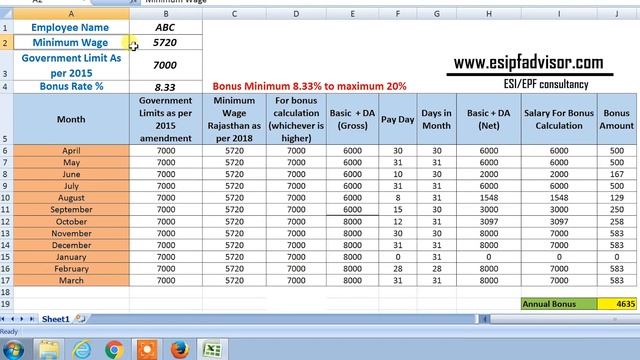This screenshot has width=640, height=360.
Task: Launch Firefox from taskbar
Action: (x=180, y=350)
